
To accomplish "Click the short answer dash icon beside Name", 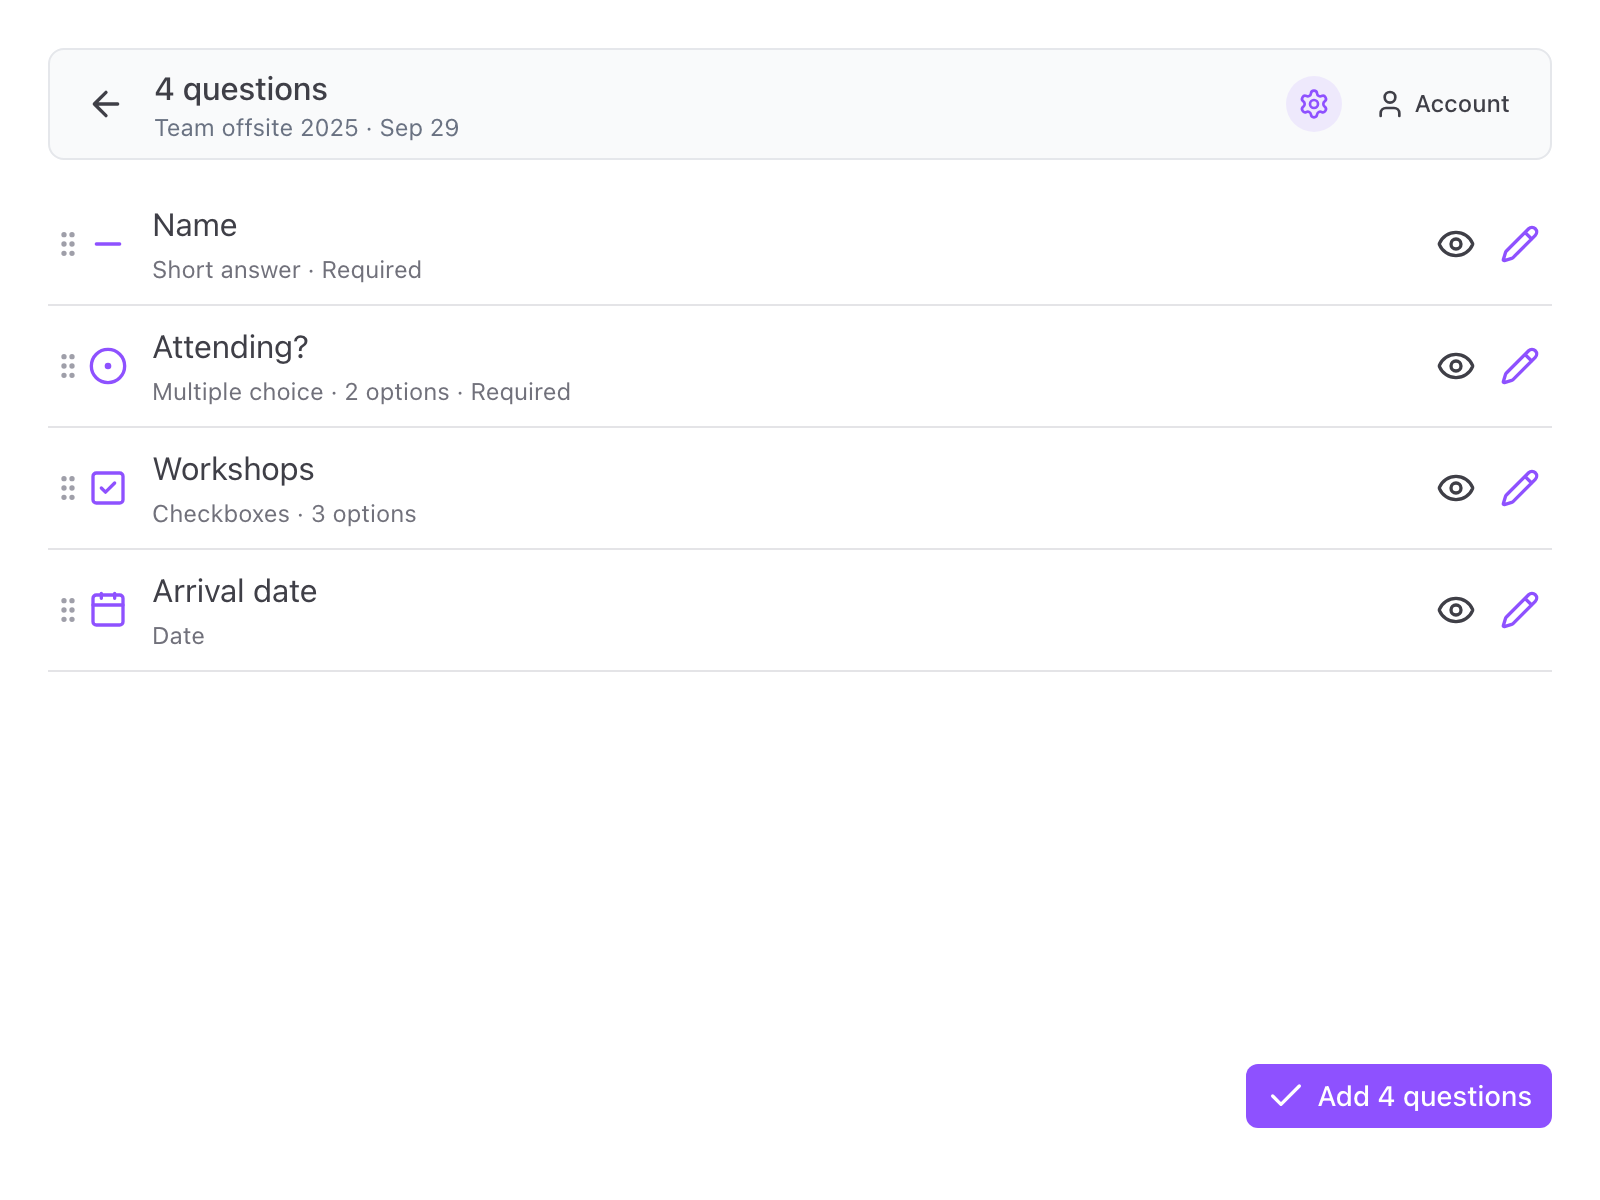I will click(x=108, y=244).
